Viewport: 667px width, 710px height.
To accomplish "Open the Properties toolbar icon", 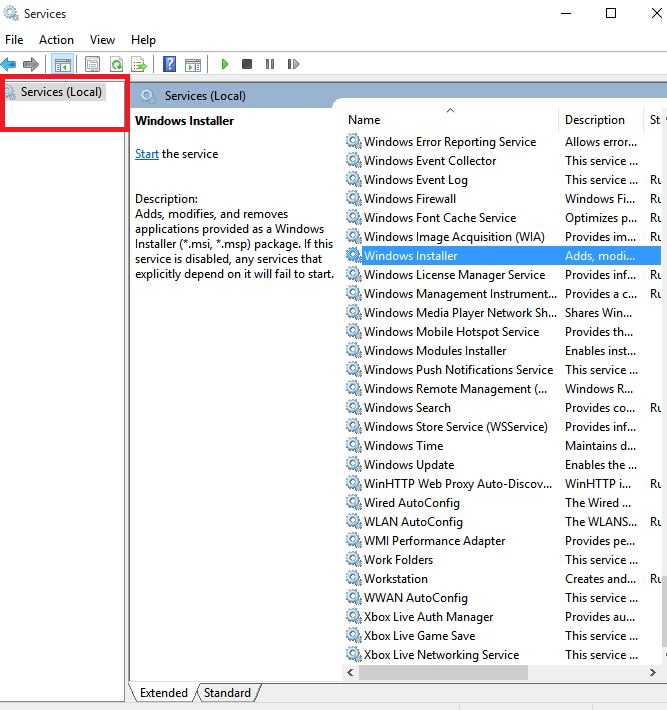I will 92,64.
